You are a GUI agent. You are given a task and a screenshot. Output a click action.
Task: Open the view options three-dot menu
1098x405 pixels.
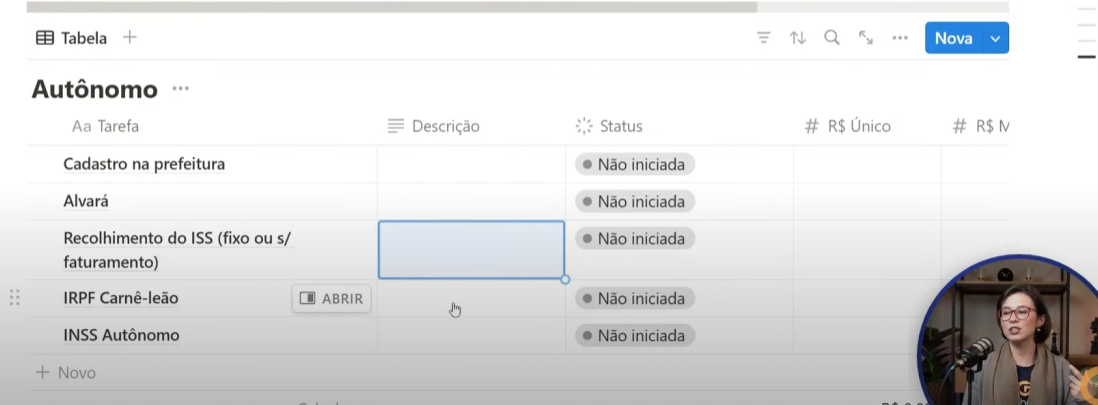tap(901, 38)
